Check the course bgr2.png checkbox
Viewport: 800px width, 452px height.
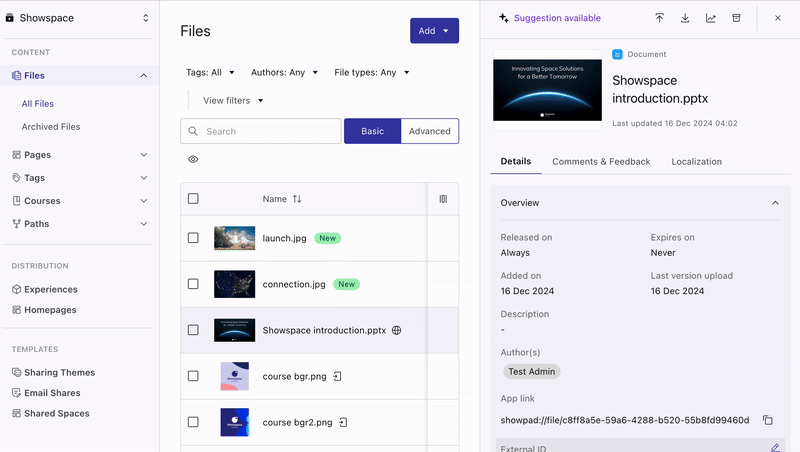tap(193, 422)
